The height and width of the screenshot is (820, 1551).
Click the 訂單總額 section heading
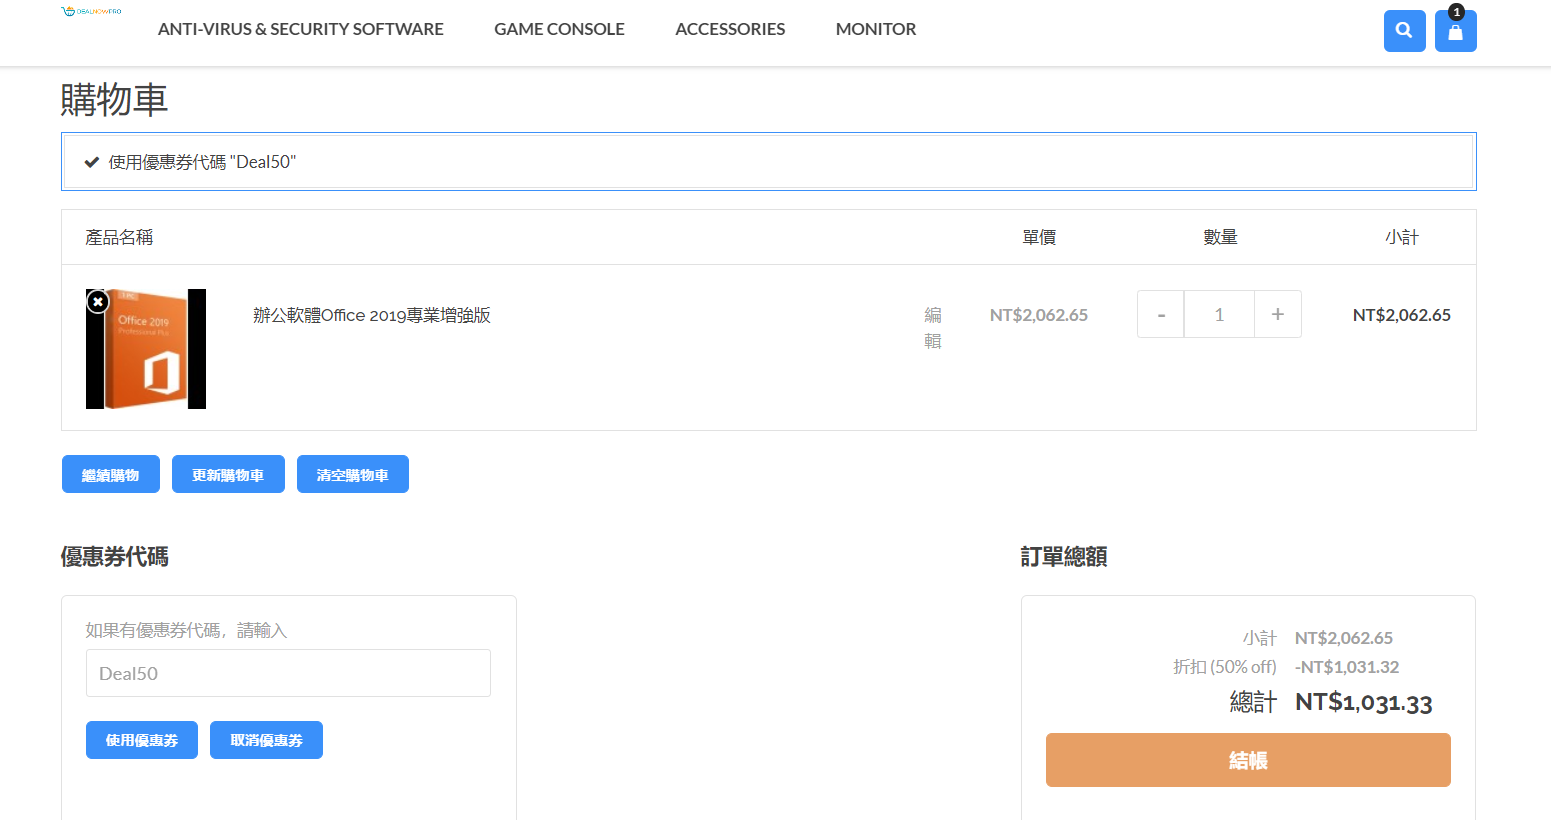[1064, 557]
